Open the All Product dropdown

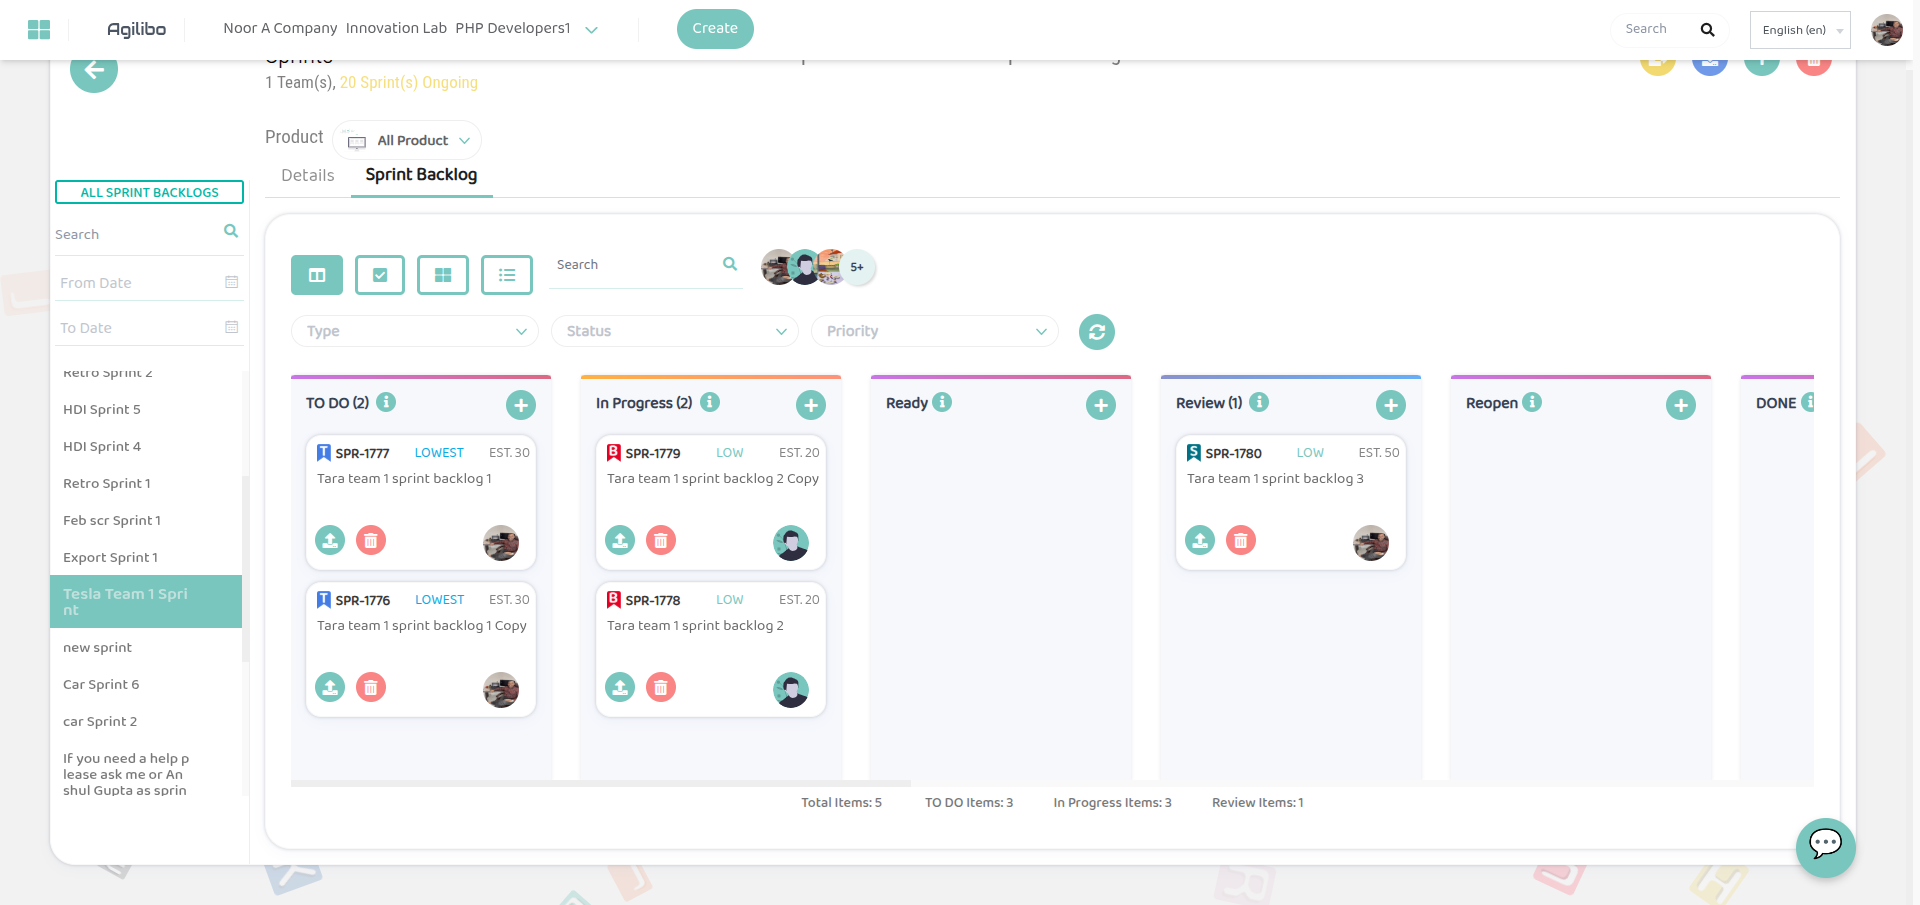click(x=408, y=141)
